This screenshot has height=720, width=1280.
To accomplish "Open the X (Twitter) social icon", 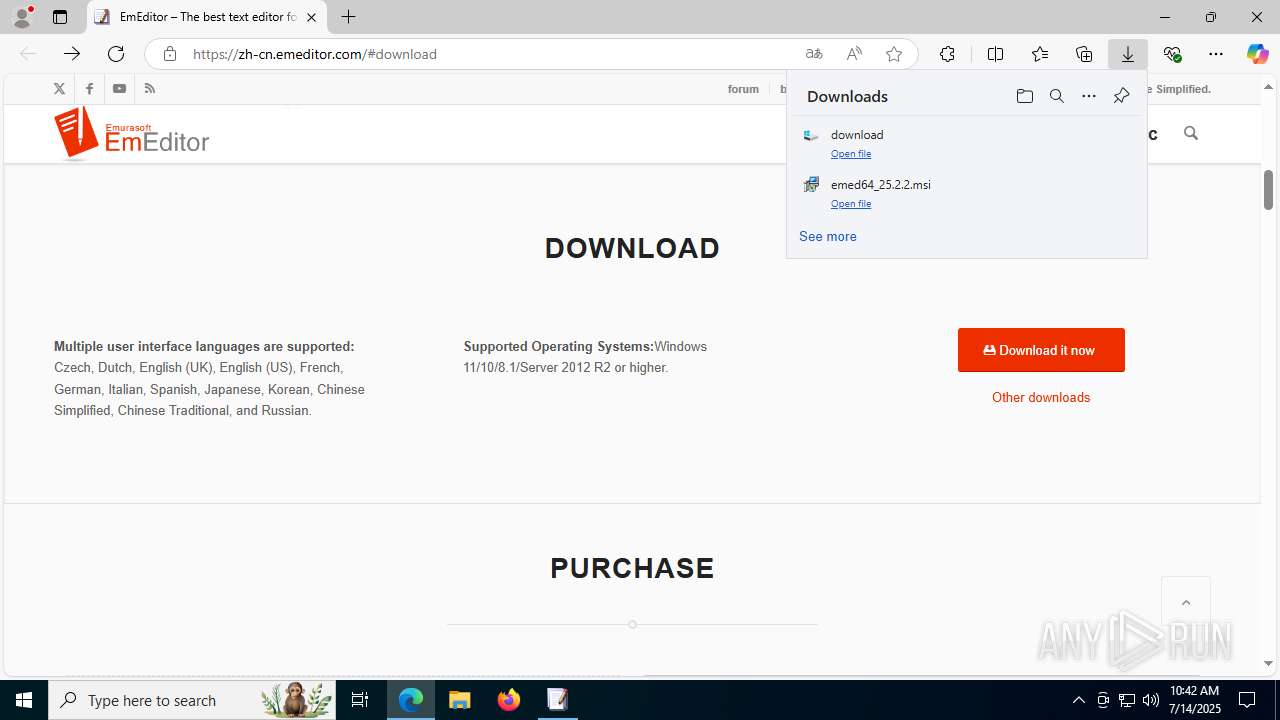I will (60, 89).
